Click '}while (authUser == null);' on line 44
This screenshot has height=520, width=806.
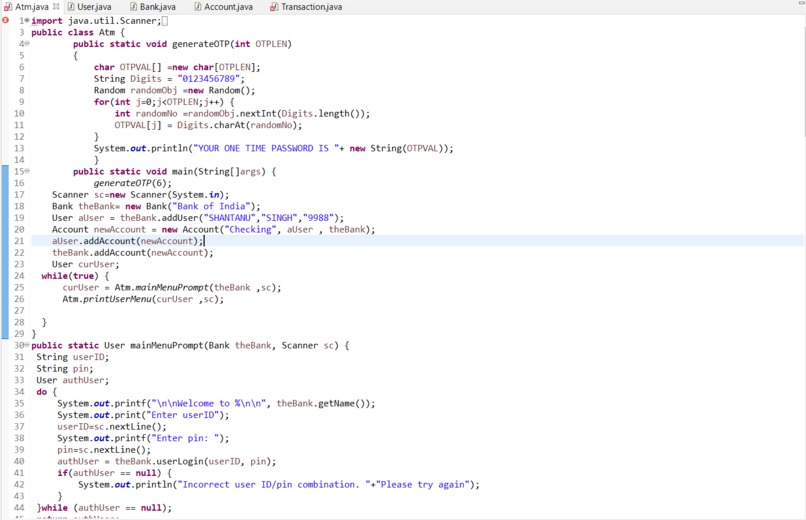coord(104,508)
